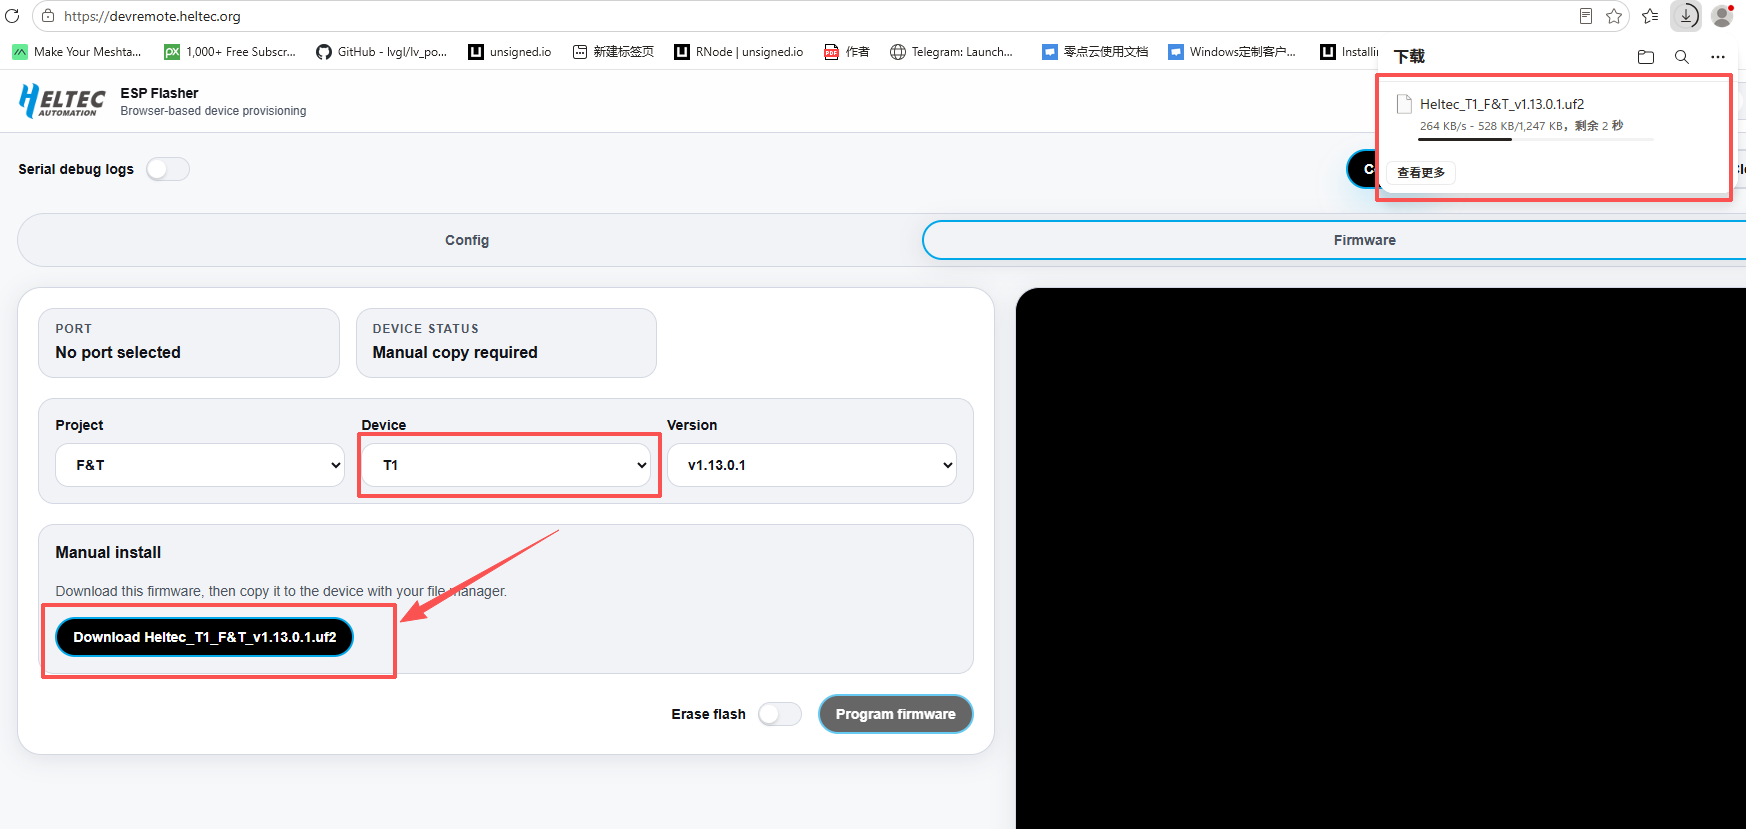Open more options in the downloads panel

[x=1718, y=57]
